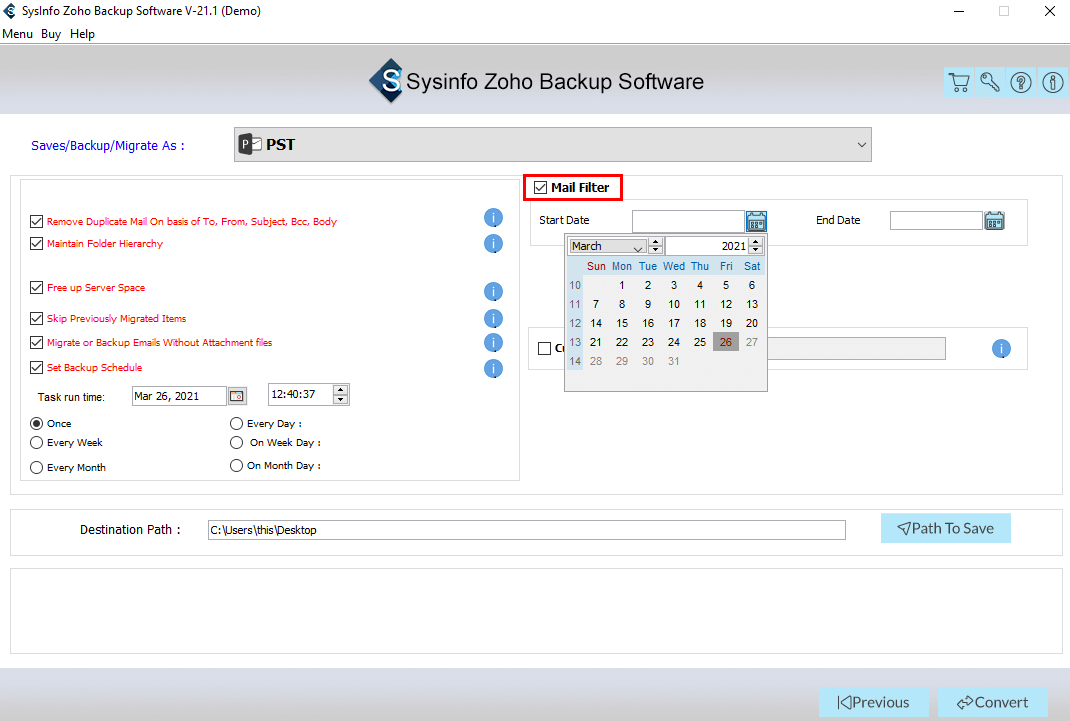The image size is (1070, 721).
Task: Uncheck Skip Previously Migrated Items
Action: click(37, 319)
